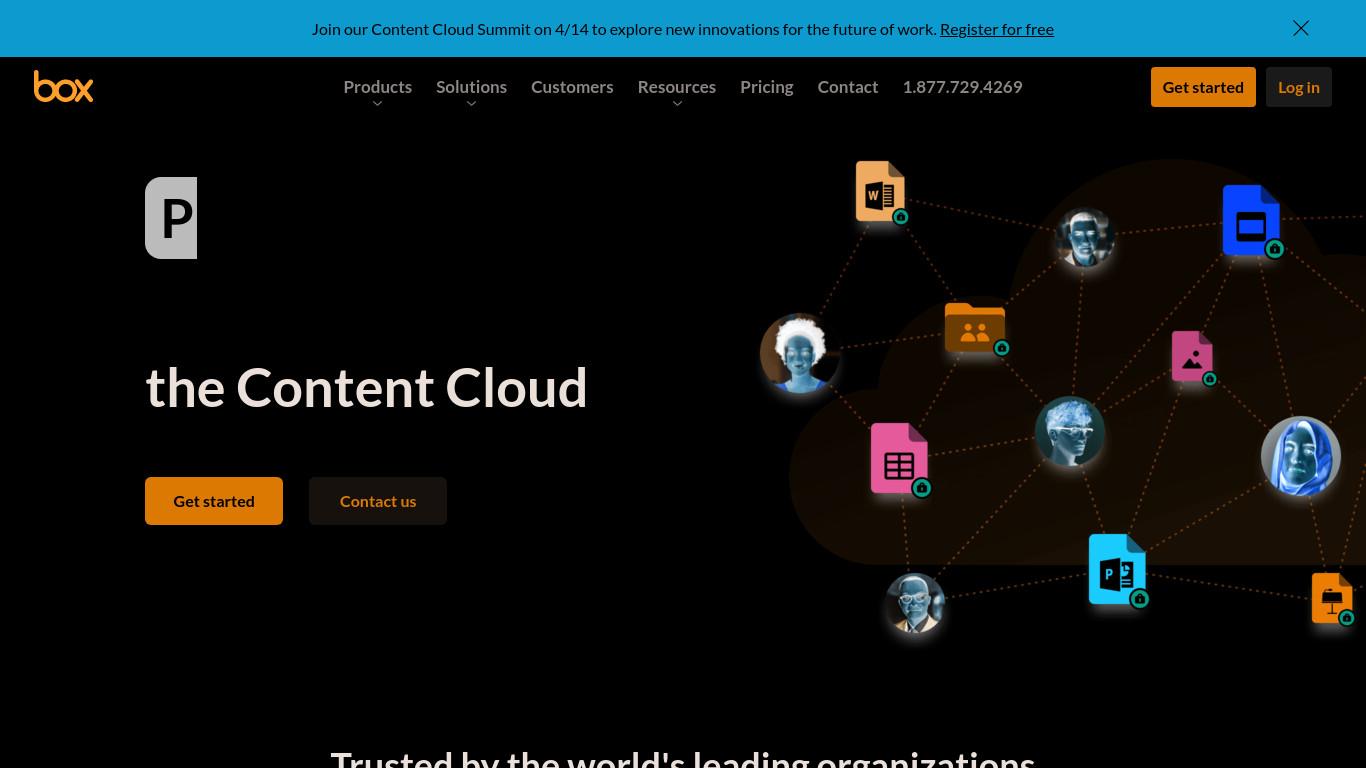1366x768 pixels.
Task: Click the hero Get started button
Action: 214,501
